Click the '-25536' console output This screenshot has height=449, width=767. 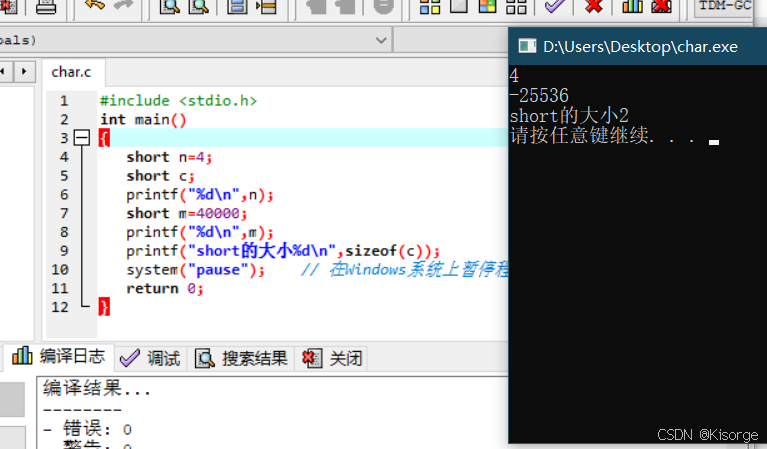point(539,95)
